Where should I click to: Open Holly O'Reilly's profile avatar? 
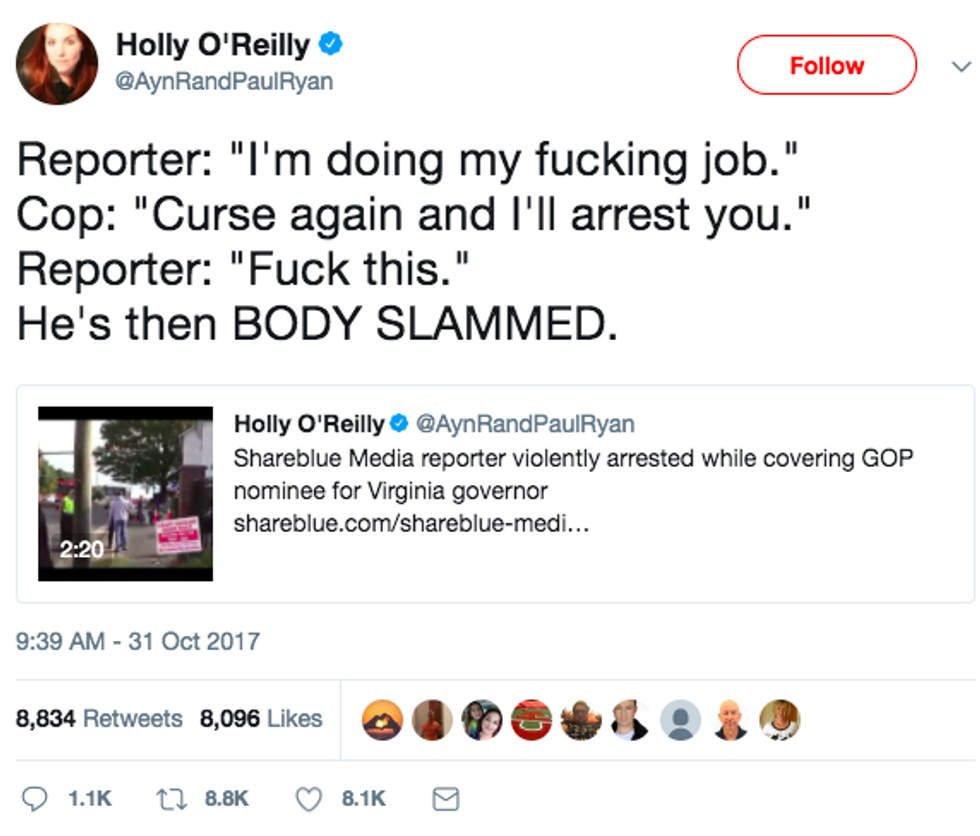pyautogui.click(x=57, y=64)
